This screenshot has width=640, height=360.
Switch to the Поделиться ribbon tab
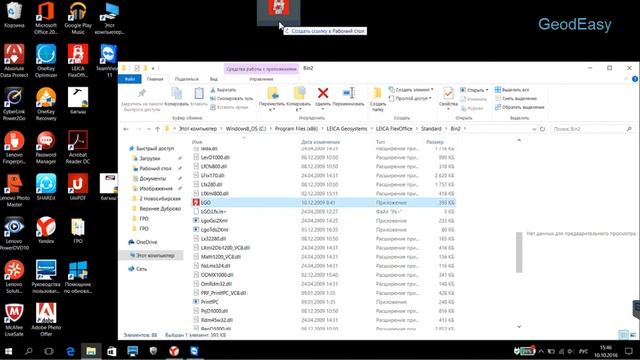click(187, 79)
